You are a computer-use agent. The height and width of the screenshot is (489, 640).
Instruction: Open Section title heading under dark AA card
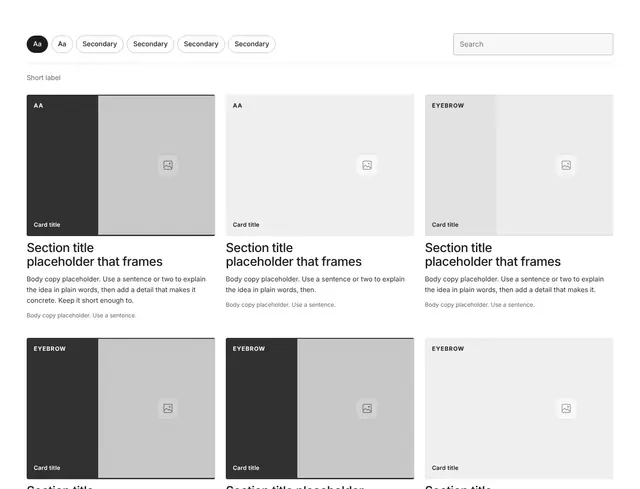95,255
